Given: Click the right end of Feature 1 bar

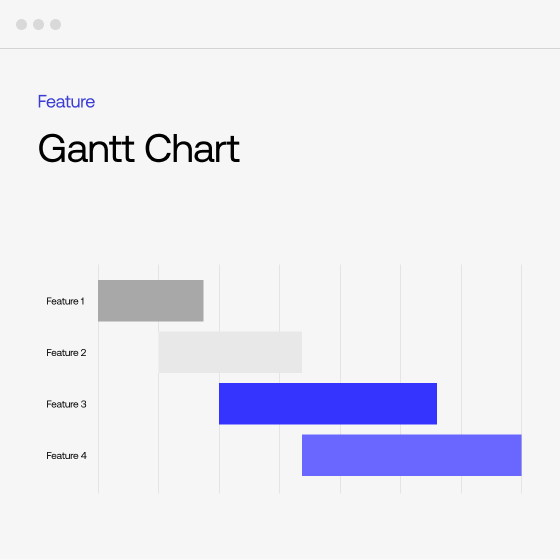Looking at the screenshot, I should [x=201, y=301].
